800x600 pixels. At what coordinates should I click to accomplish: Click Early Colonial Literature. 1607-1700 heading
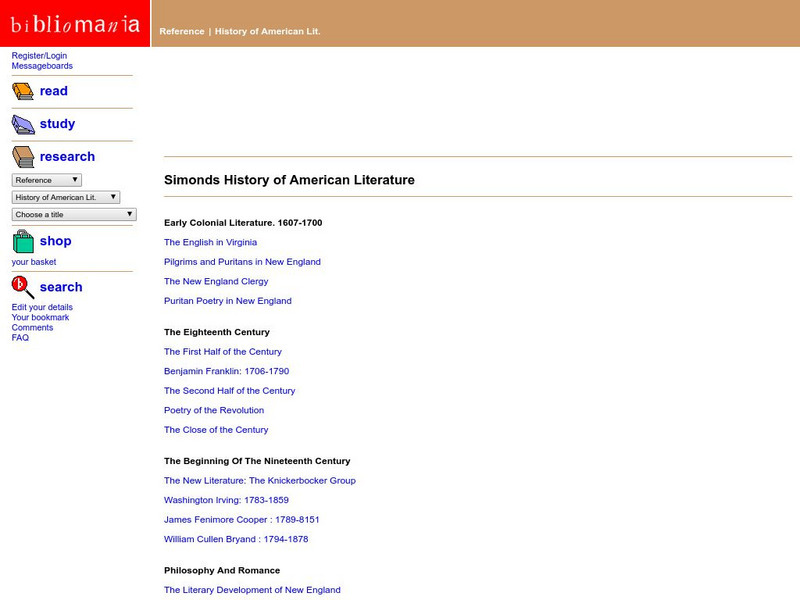pyautogui.click(x=243, y=223)
